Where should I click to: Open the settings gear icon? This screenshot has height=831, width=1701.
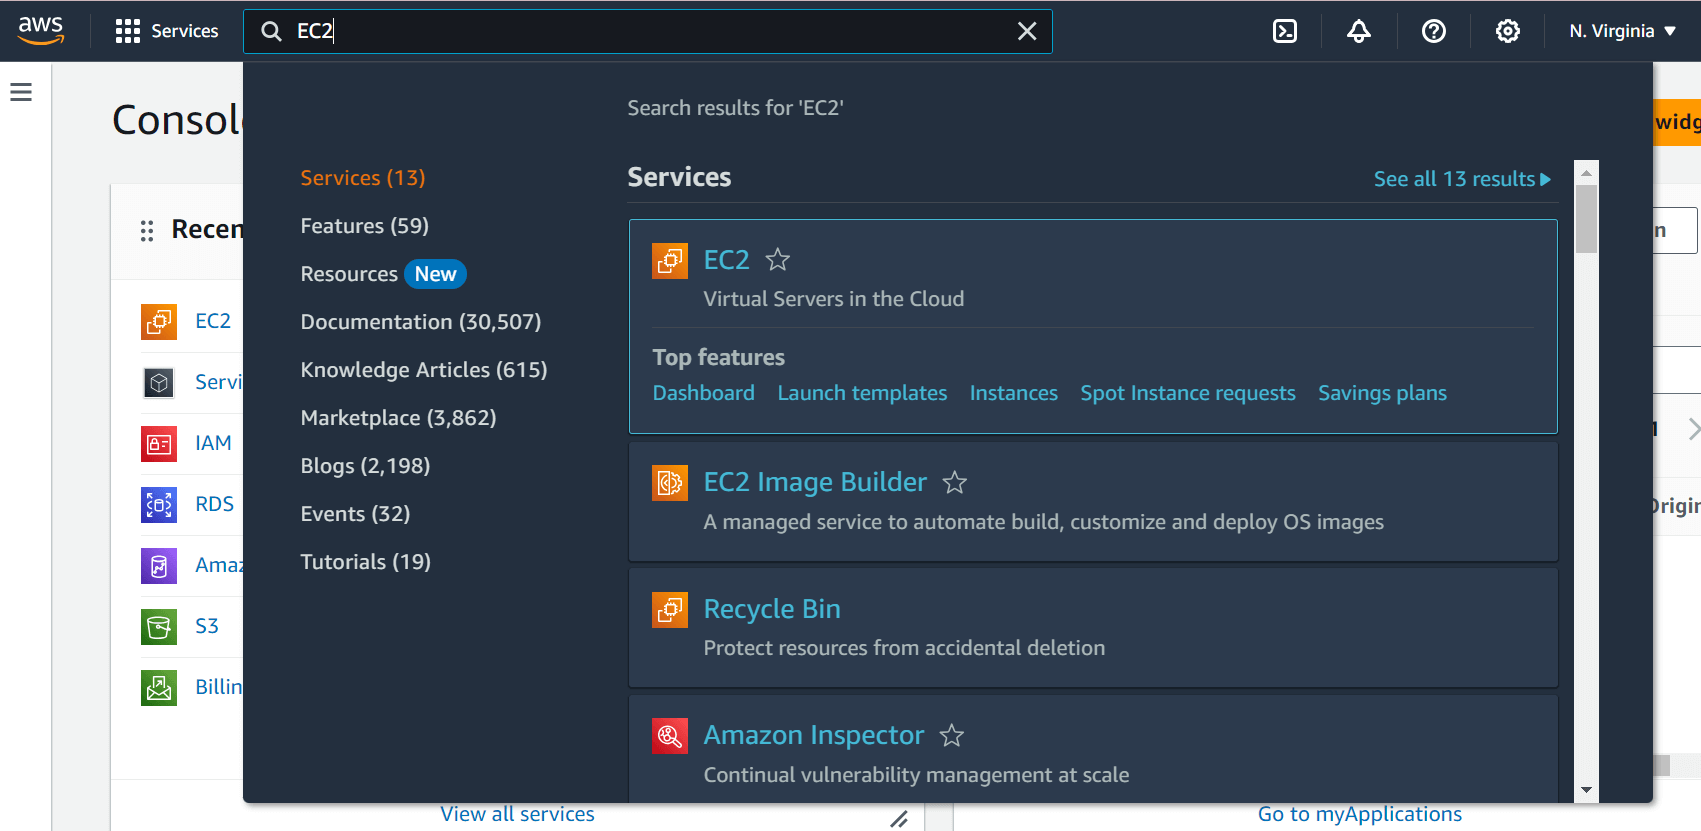pos(1507,31)
